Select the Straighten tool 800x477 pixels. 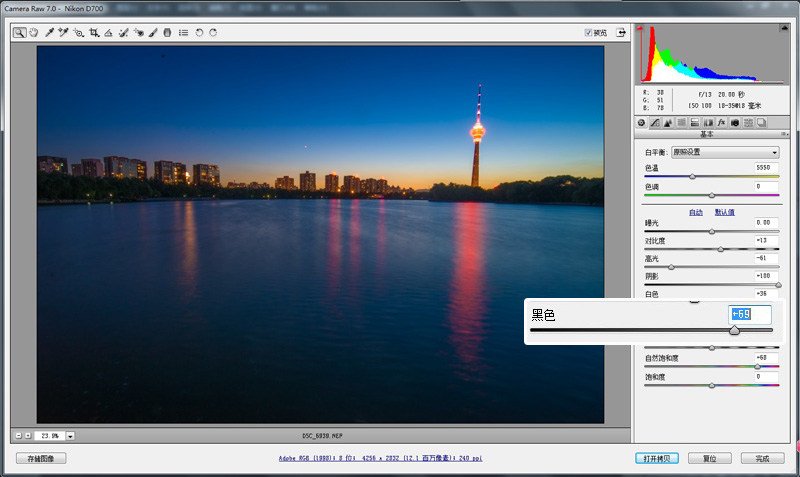click(108, 33)
